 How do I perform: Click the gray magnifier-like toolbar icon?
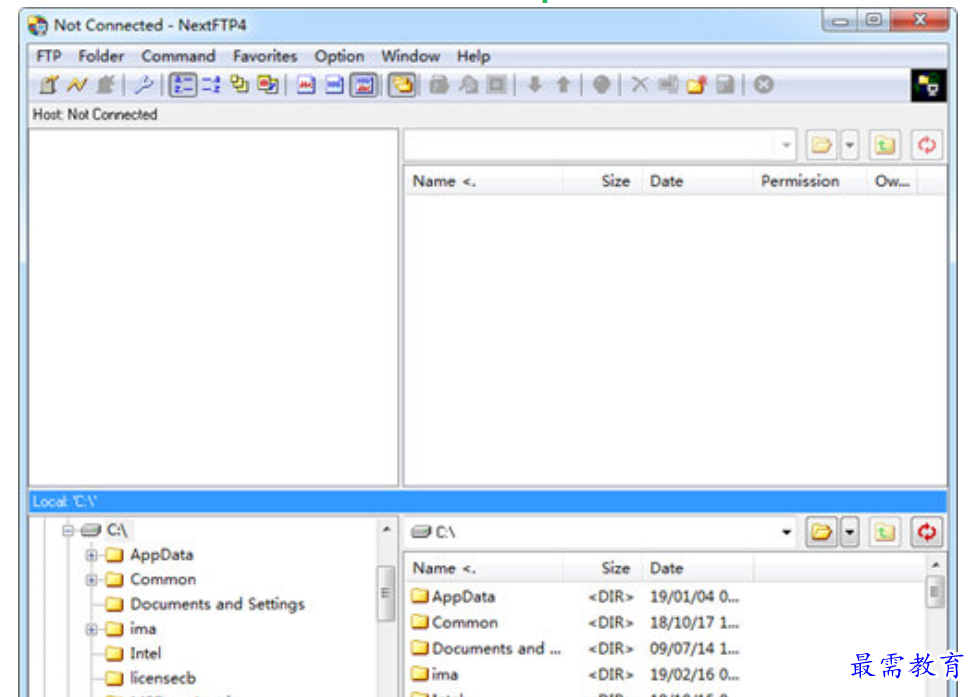pos(468,85)
